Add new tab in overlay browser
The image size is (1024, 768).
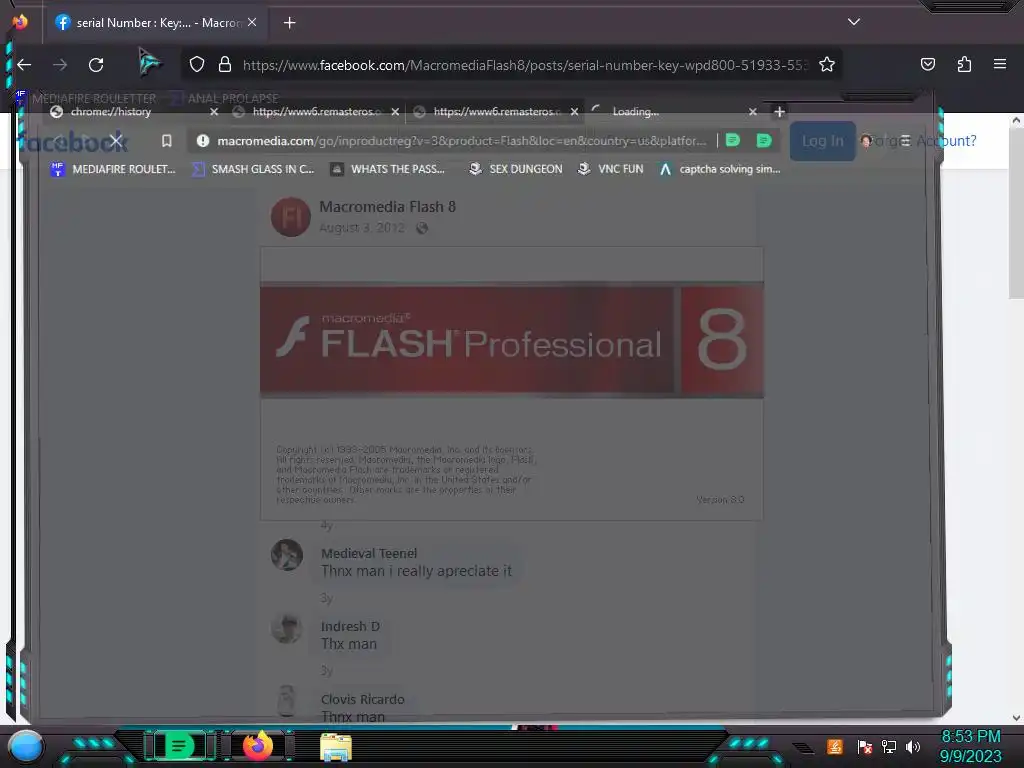(779, 112)
